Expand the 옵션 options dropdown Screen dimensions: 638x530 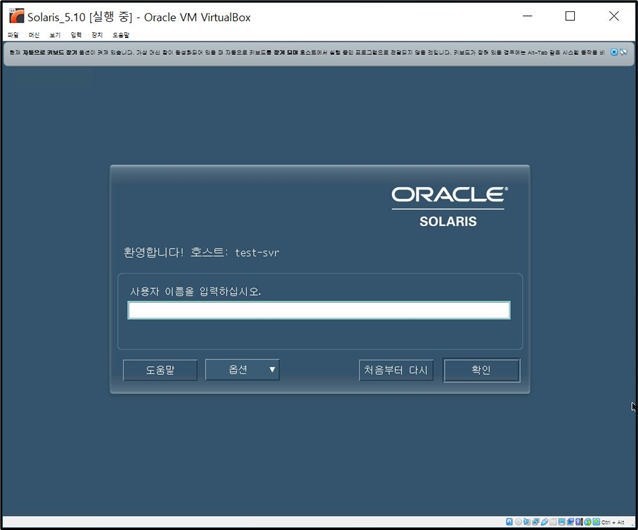pyautogui.click(x=242, y=370)
